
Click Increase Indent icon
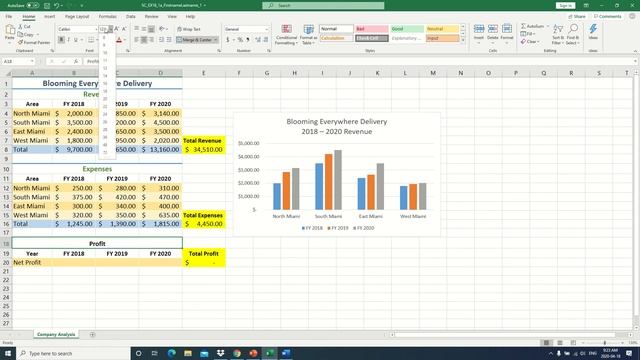point(169,40)
